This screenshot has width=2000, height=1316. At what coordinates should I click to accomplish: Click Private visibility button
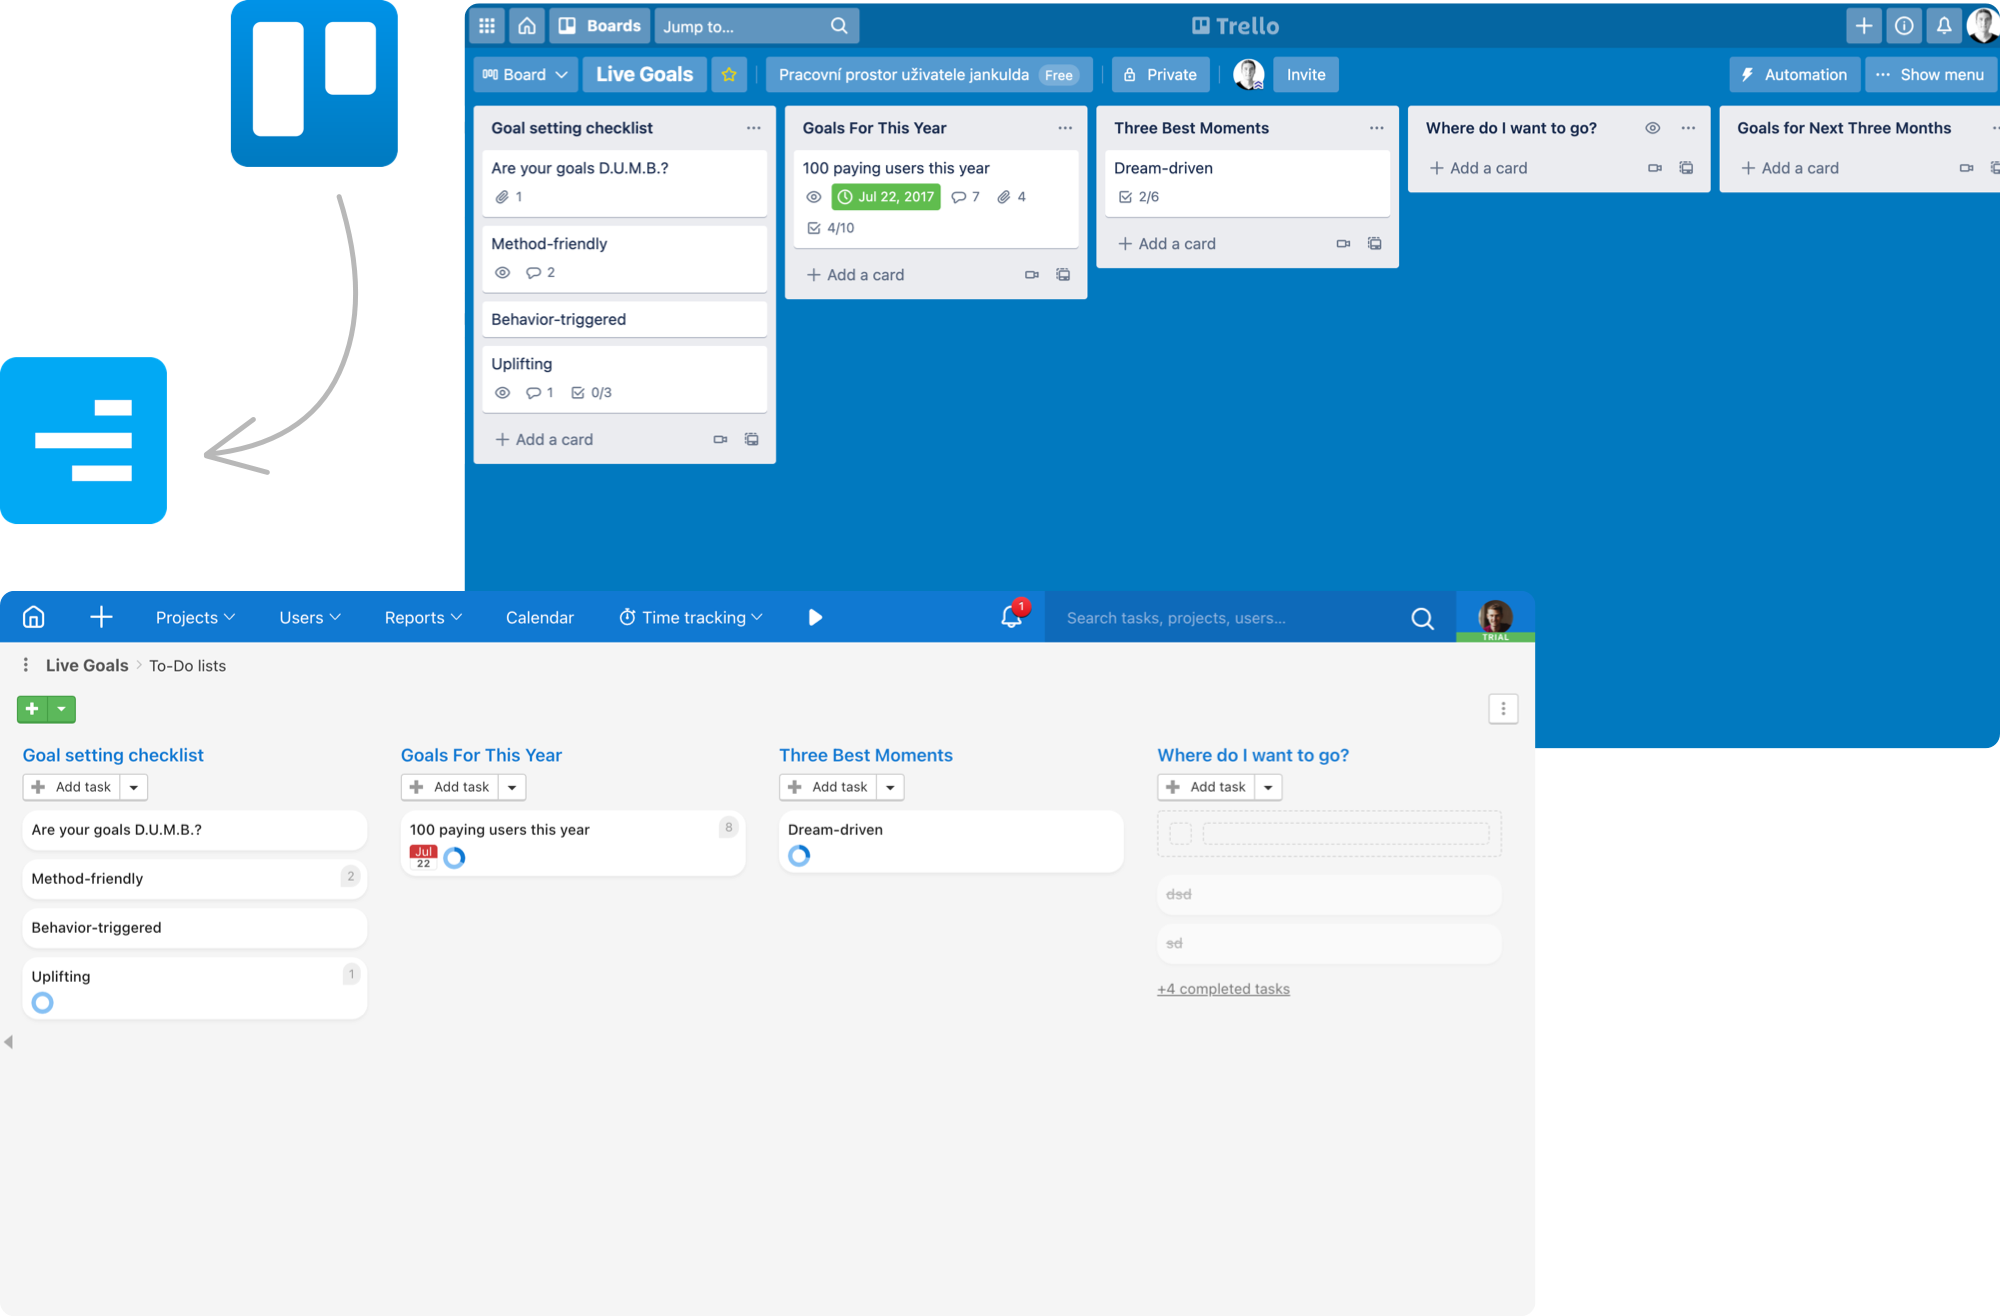pyautogui.click(x=1160, y=74)
